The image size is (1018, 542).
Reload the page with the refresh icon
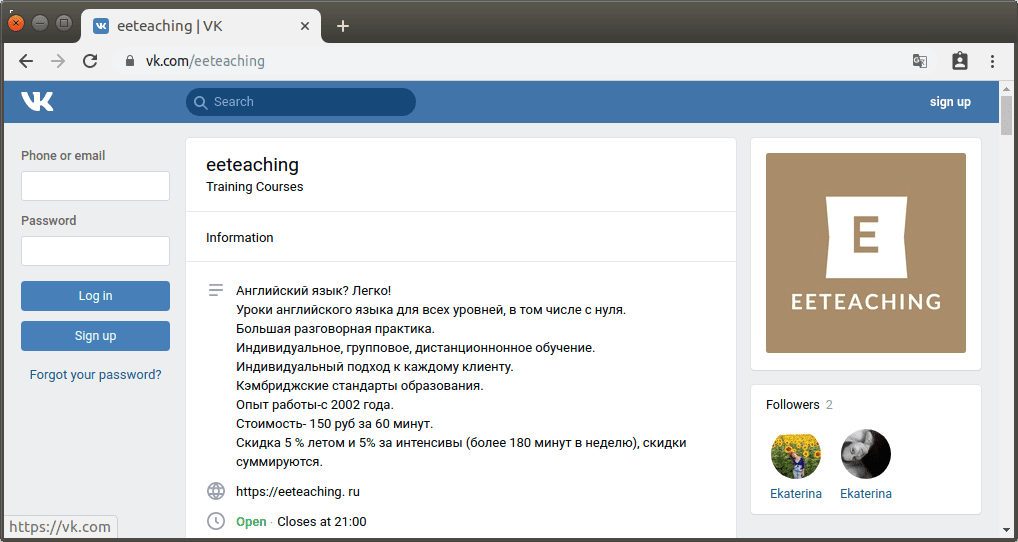pos(90,61)
